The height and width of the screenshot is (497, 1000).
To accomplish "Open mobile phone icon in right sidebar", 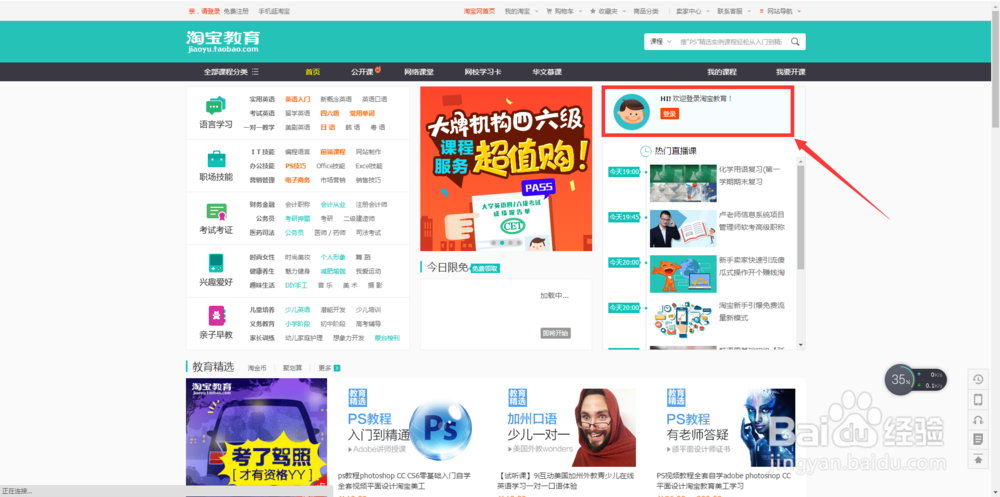I will coord(978,400).
